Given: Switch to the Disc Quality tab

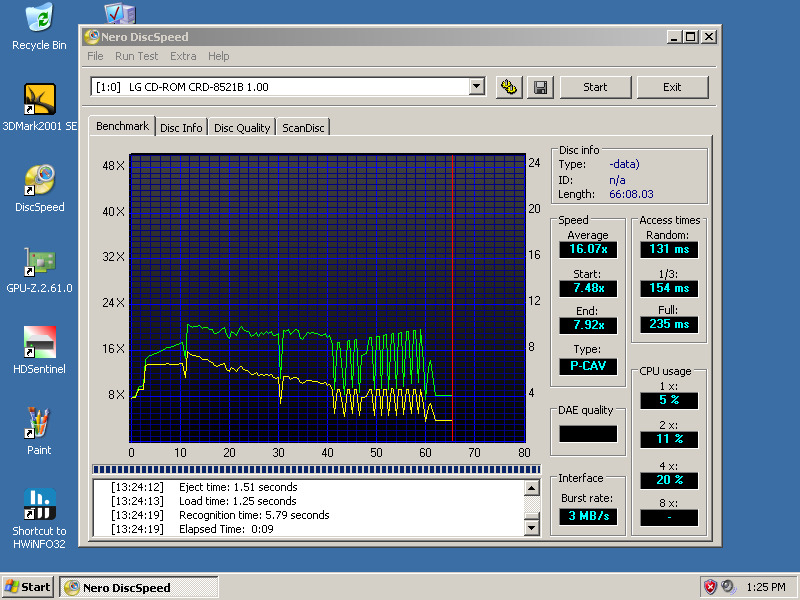Looking at the screenshot, I should pos(242,128).
